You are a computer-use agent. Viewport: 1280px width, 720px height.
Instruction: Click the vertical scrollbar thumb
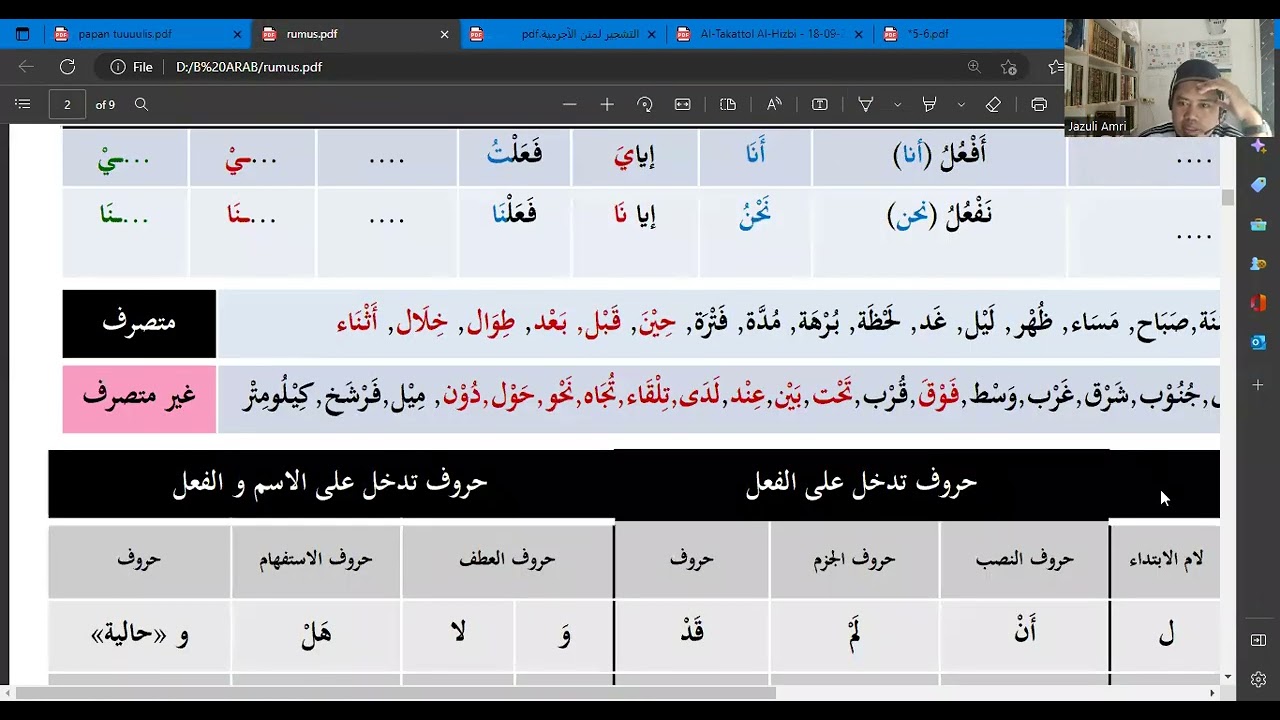(1227, 197)
